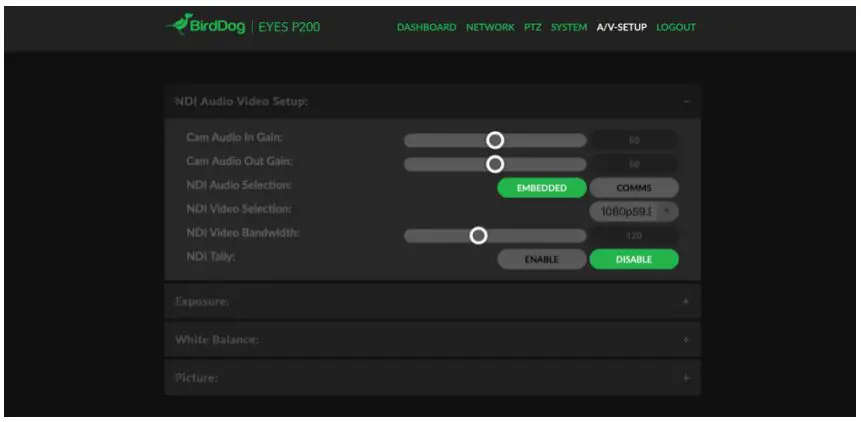
Task: Click DISABLE for NDI Tally
Action: (x=634, y=259)
